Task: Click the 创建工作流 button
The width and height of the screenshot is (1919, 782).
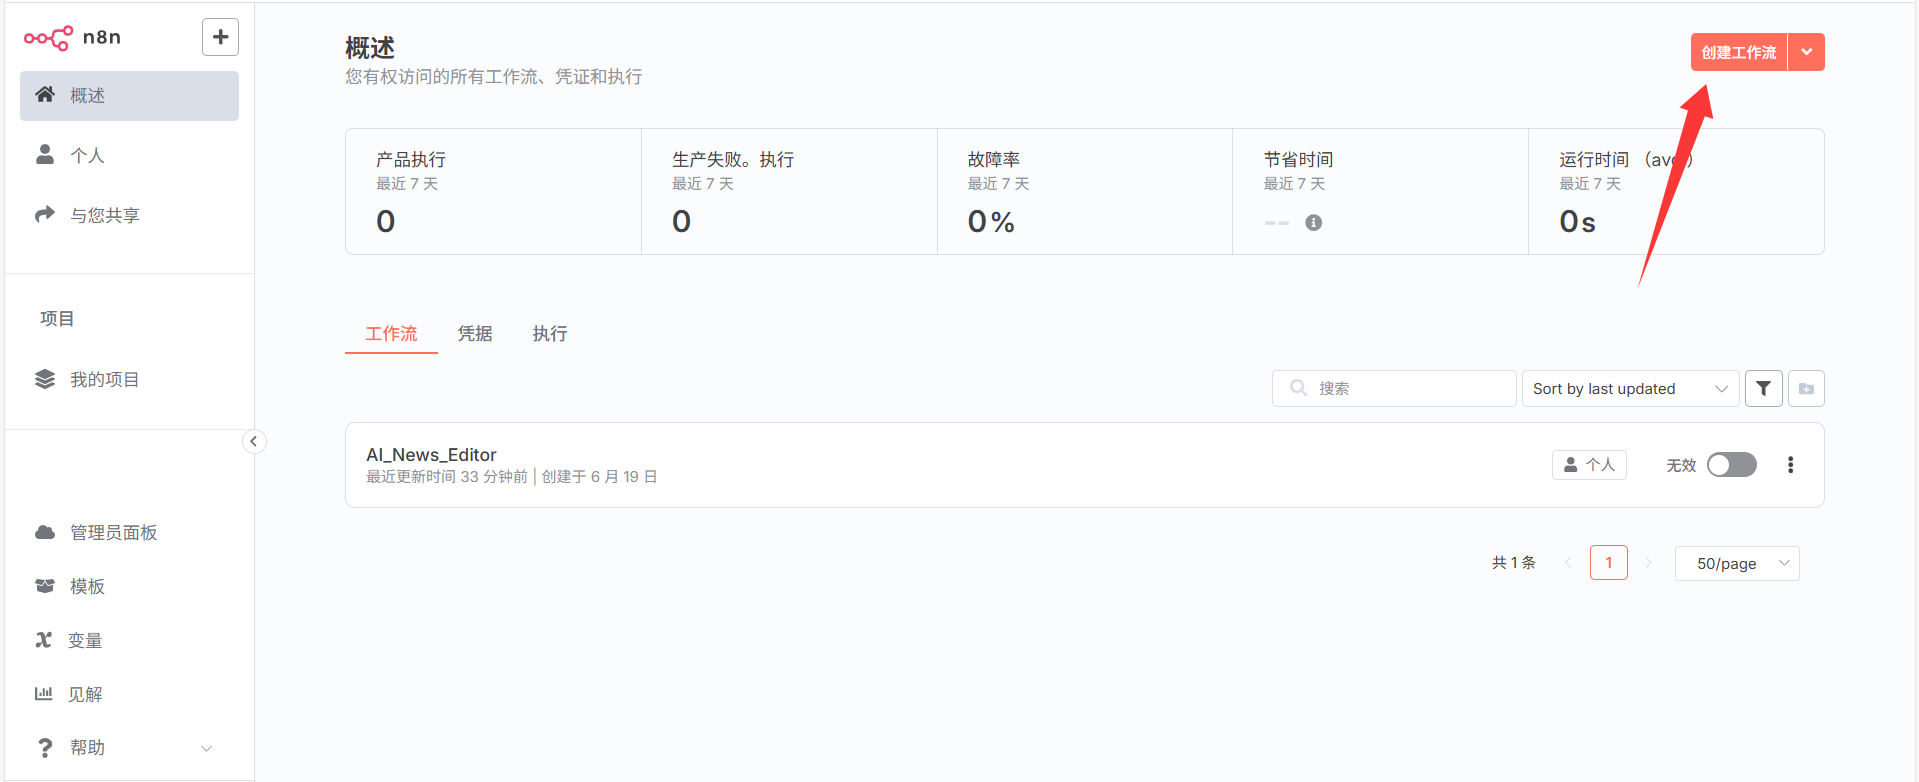Action: tap(1738, 52)
